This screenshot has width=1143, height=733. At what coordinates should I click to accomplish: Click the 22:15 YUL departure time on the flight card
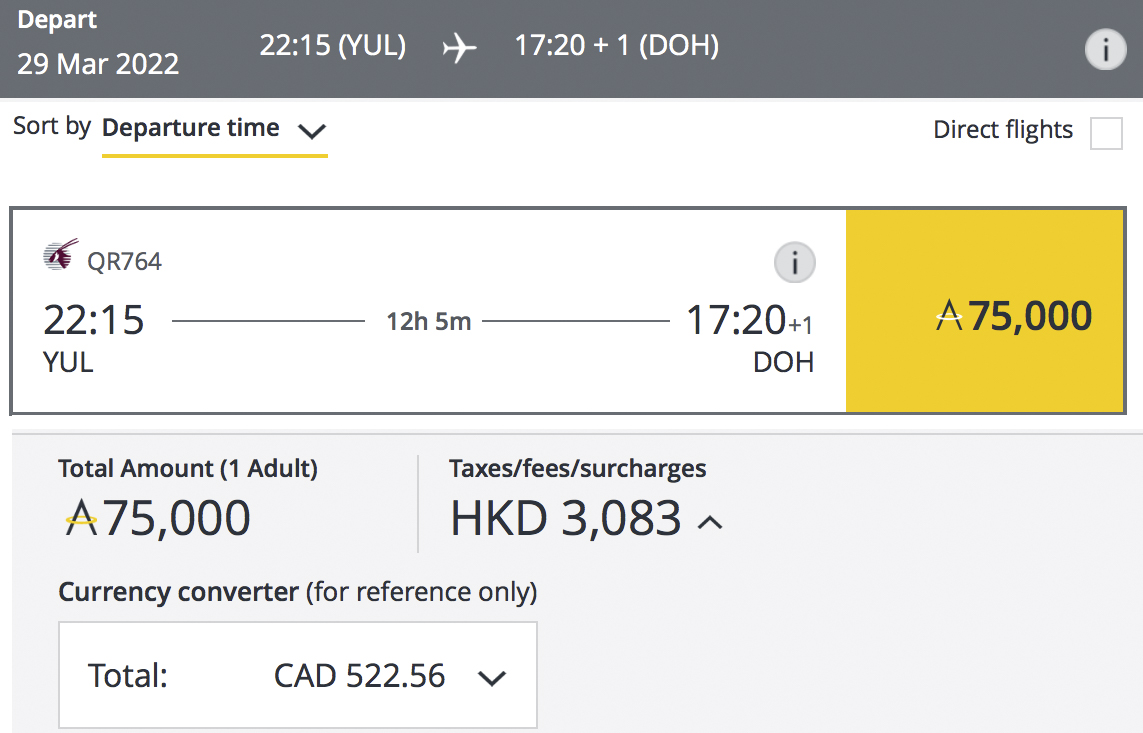click(93, 322)
